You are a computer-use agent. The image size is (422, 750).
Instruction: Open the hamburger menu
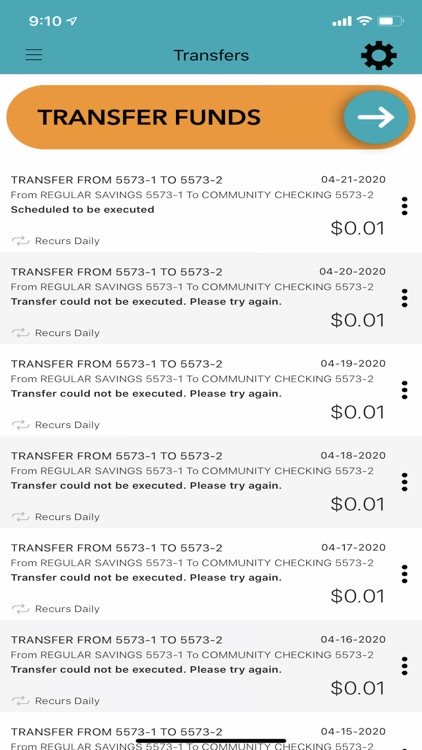point(34,55)
